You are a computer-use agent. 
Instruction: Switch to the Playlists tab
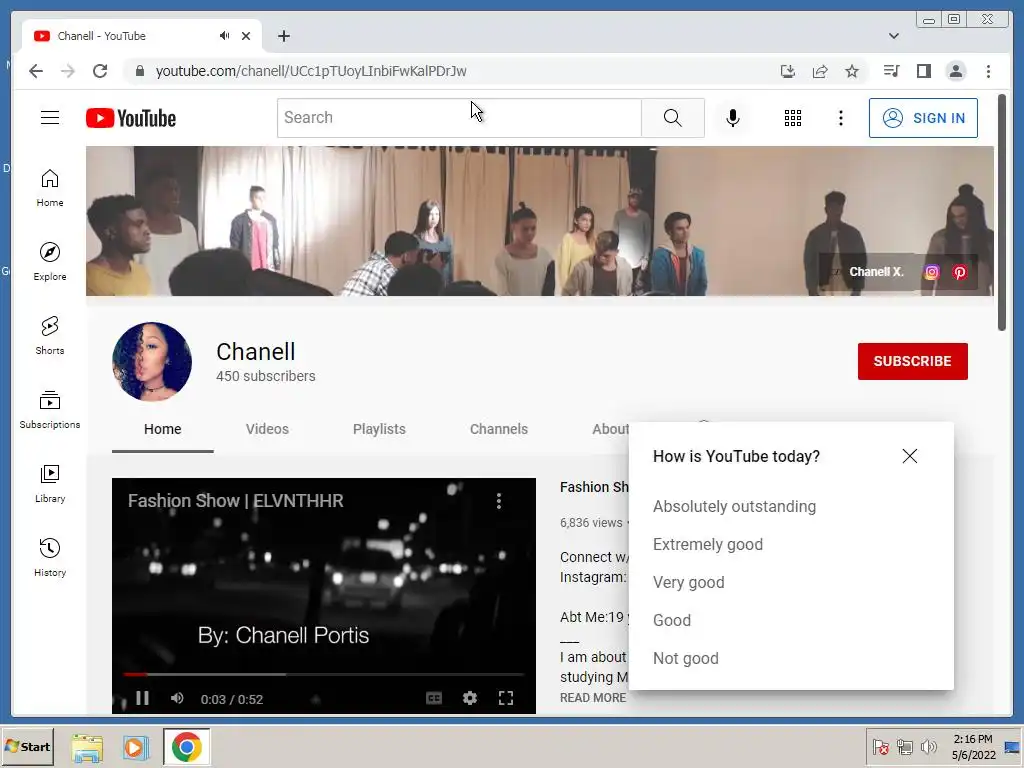[379, 429]
